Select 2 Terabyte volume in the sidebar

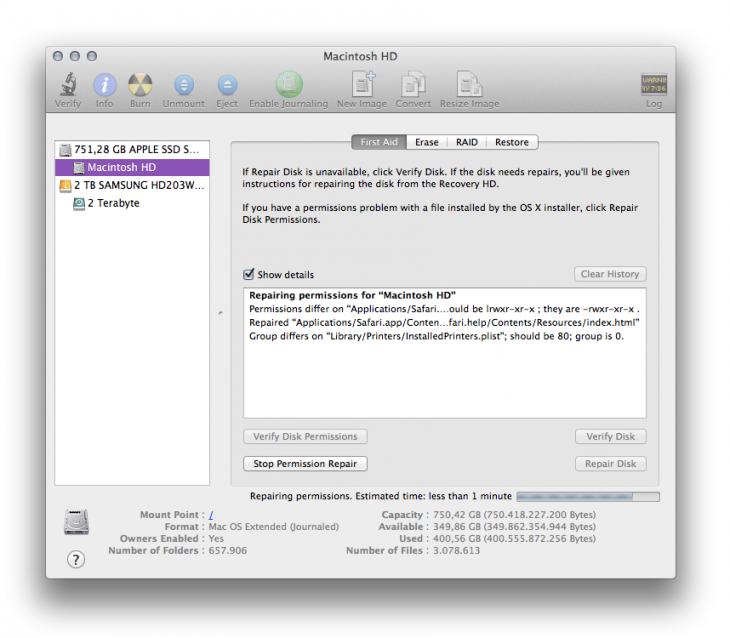132,204
